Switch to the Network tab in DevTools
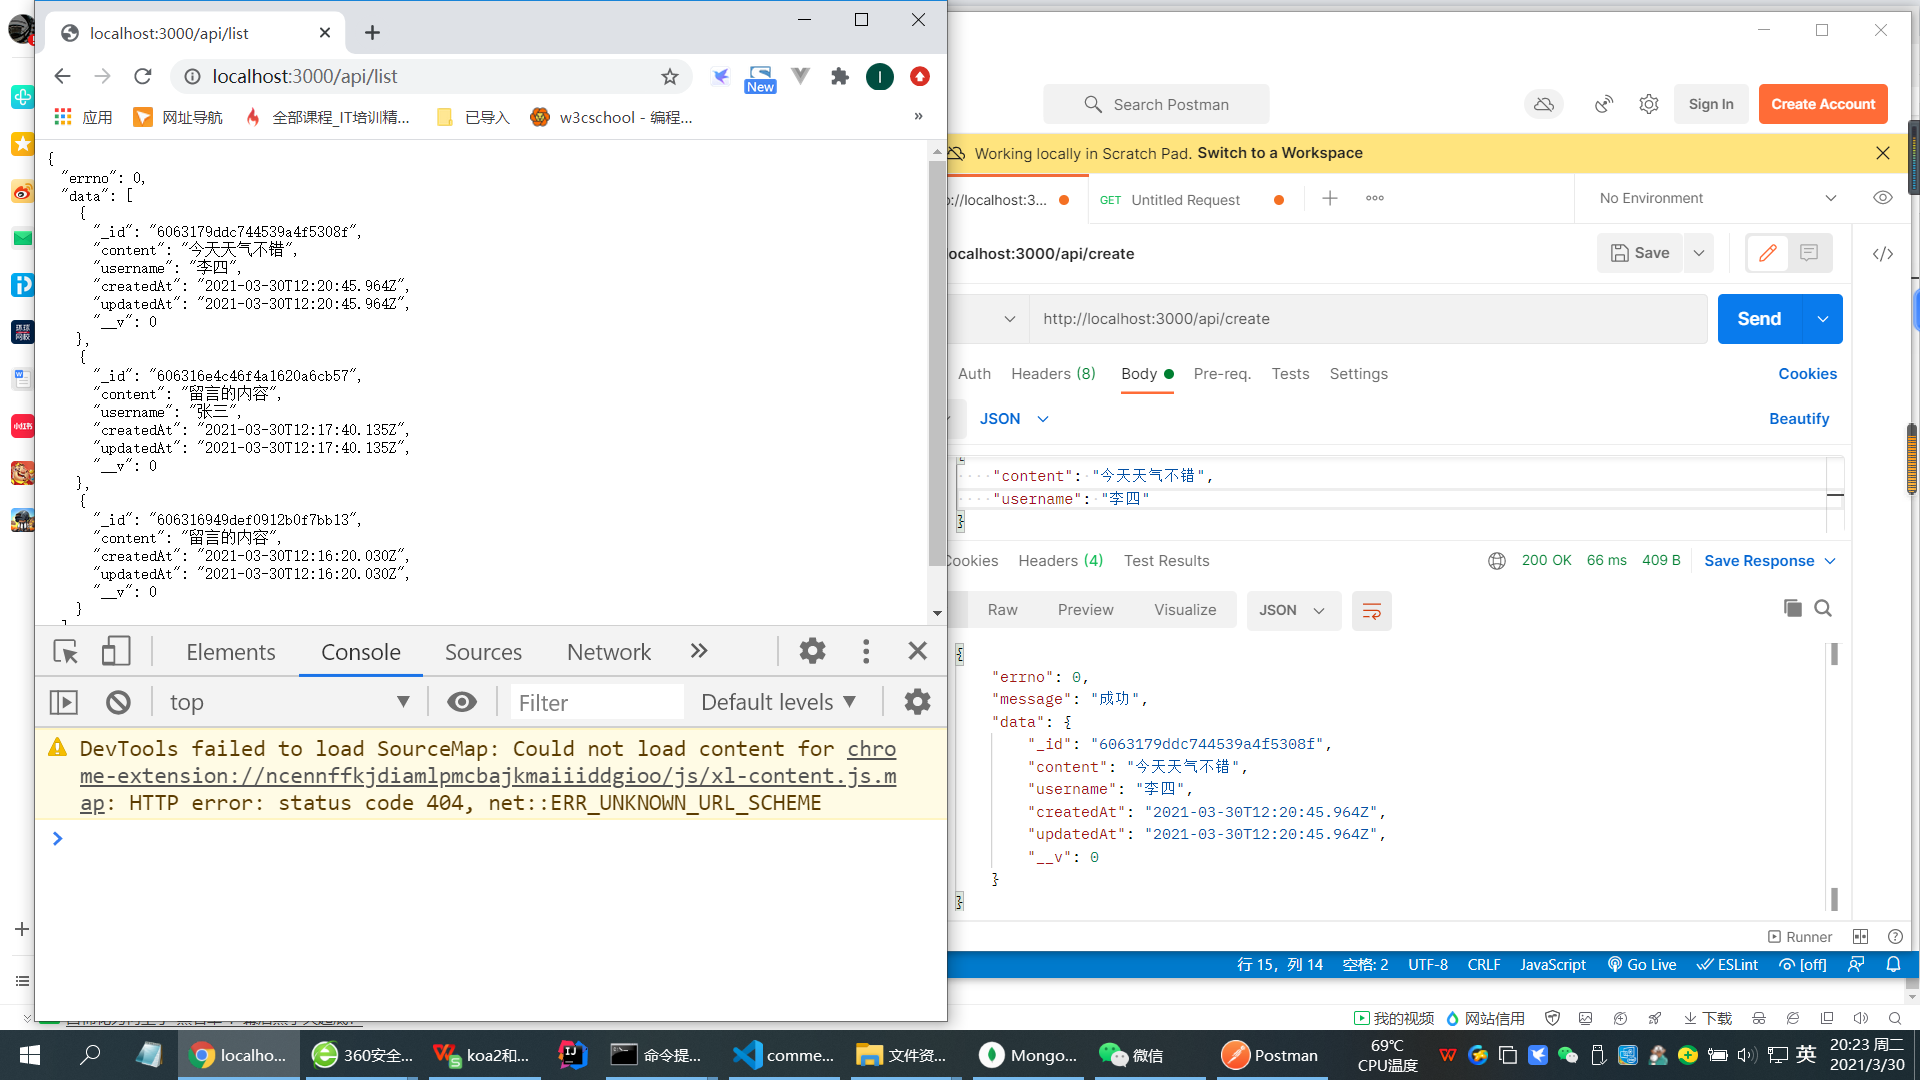The image size is (1920, 1080). pos(609,652)
